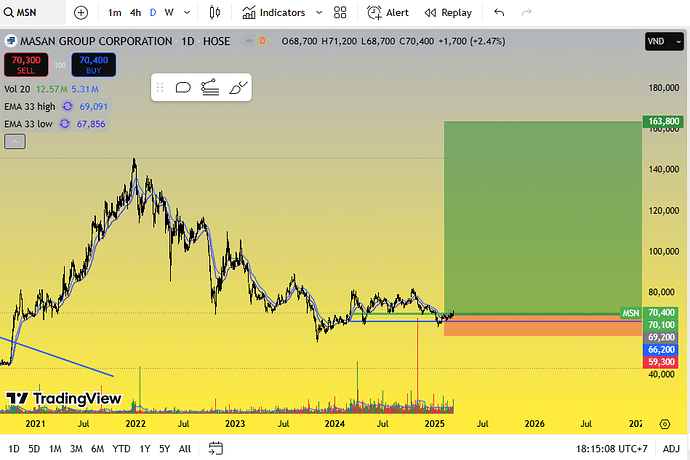Image resolution: width=690 pixels, height=460 pixels.
Task: Click the 70,300 SELL button
Action: [x=26, y=65]
